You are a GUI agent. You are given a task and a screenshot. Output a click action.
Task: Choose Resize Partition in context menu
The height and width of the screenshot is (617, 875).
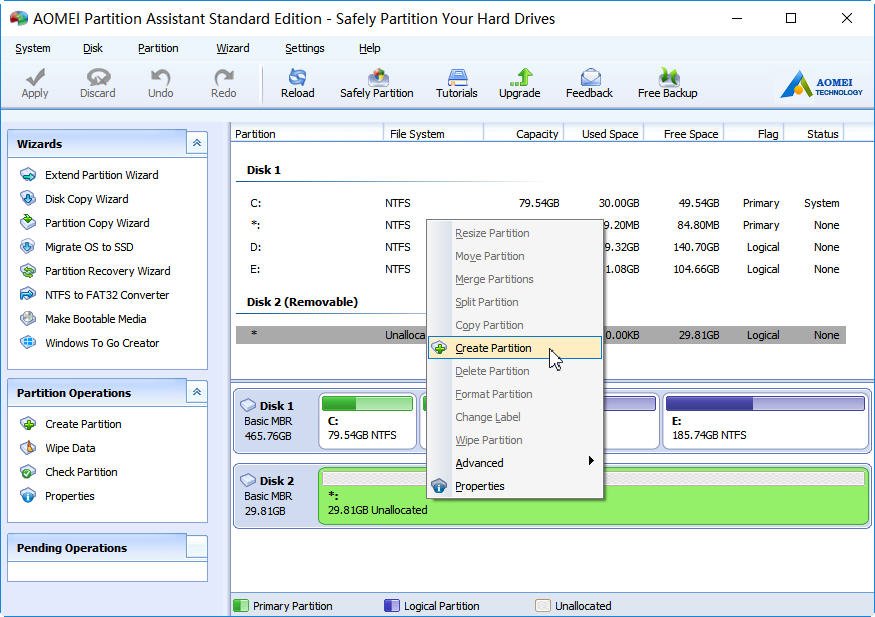(515, 233)
